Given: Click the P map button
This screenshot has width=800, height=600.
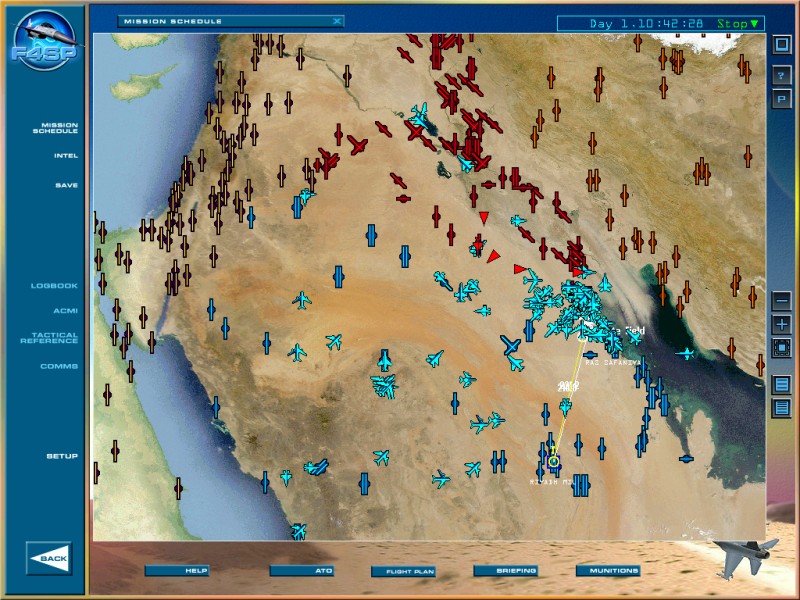Looking at the screenshot, I should [781, 98].
